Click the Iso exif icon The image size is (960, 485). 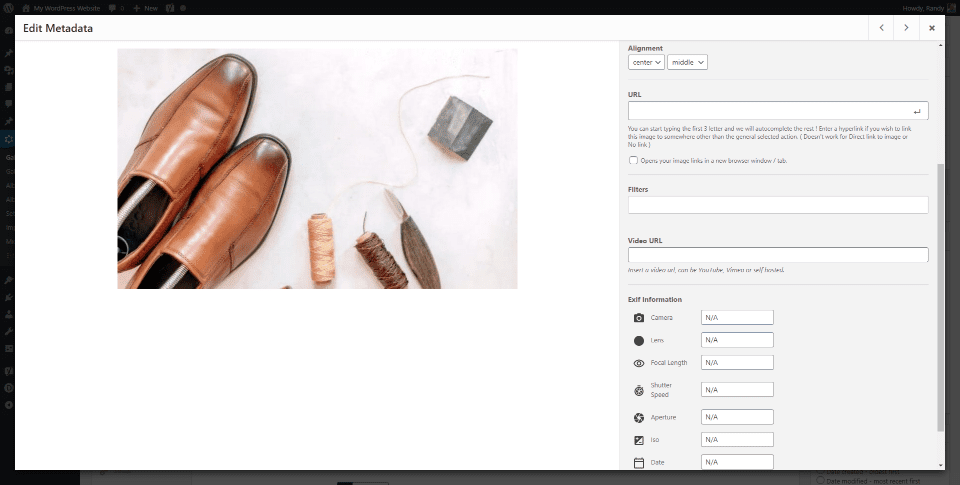point(639,440)
